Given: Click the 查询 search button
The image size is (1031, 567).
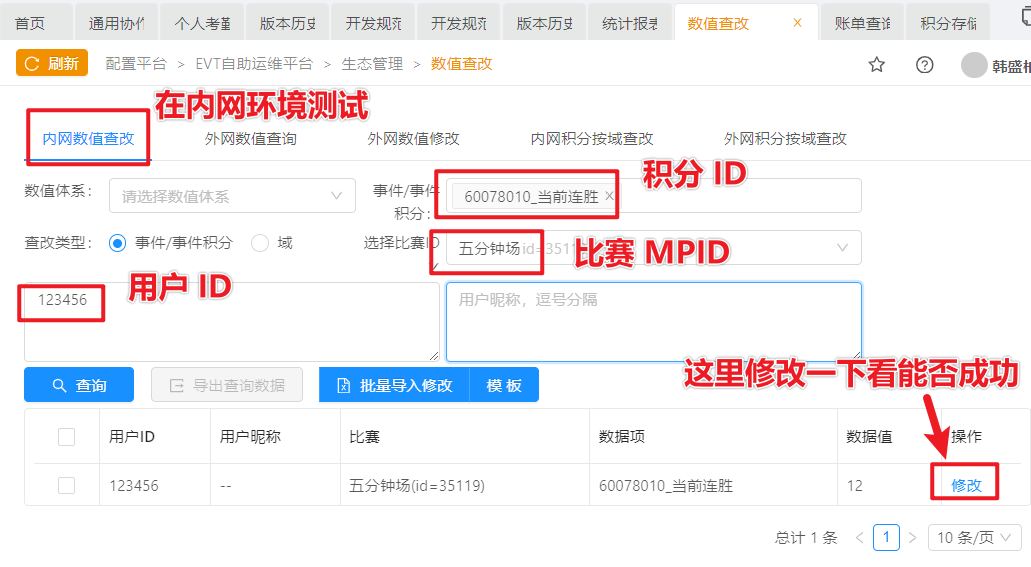Looking at the screenshot, I should coord(79,385).
